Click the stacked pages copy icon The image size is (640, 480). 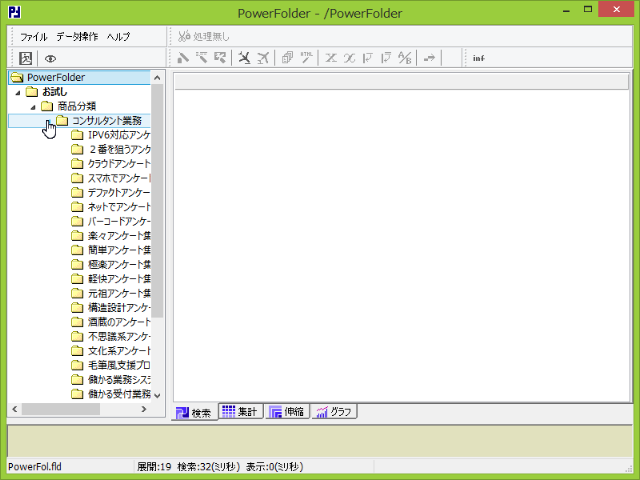(287, 58)
